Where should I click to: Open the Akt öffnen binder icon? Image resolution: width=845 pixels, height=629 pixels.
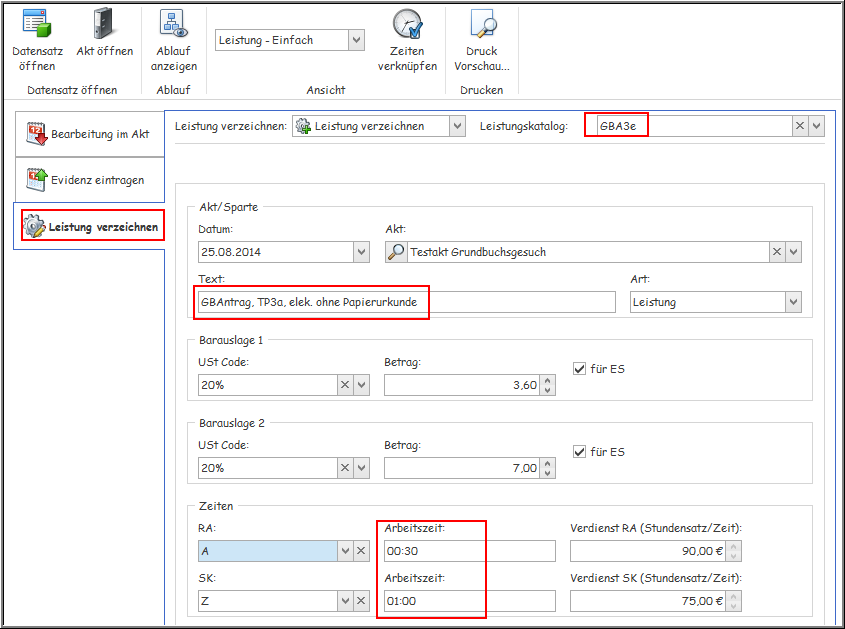(104, 23)
